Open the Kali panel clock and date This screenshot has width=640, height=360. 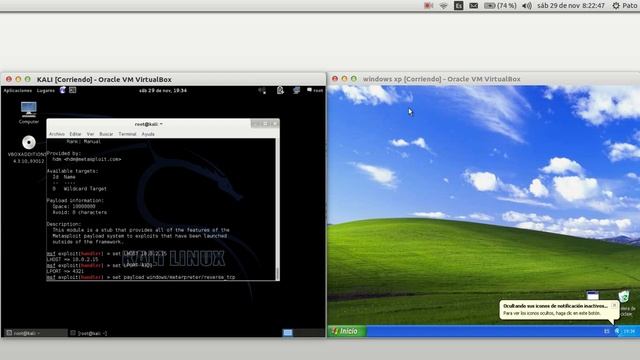pos(163,91)
